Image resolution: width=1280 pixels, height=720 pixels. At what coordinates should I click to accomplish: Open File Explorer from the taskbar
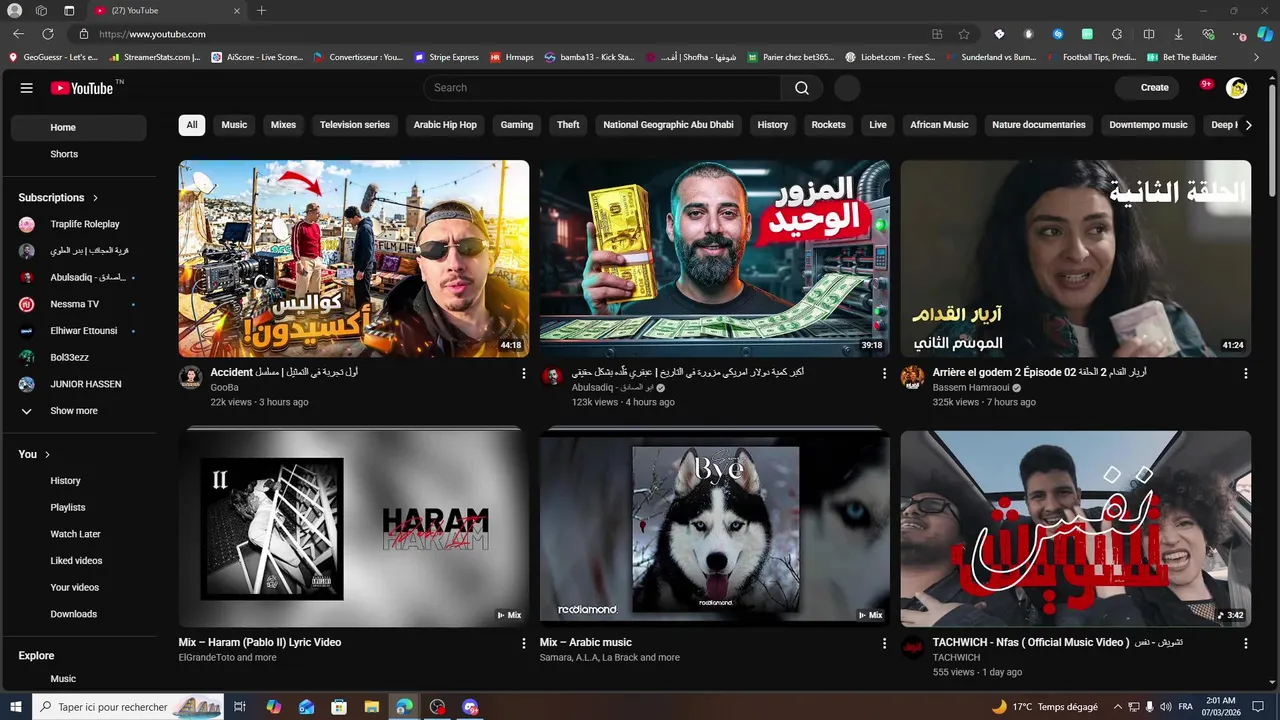[x=371, y=707]
